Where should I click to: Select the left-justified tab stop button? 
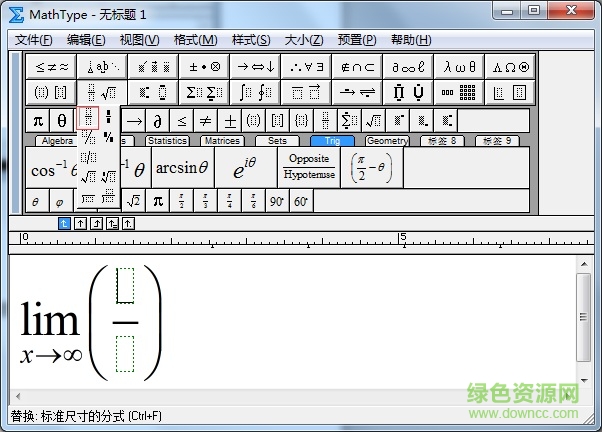tap(65, 223)
